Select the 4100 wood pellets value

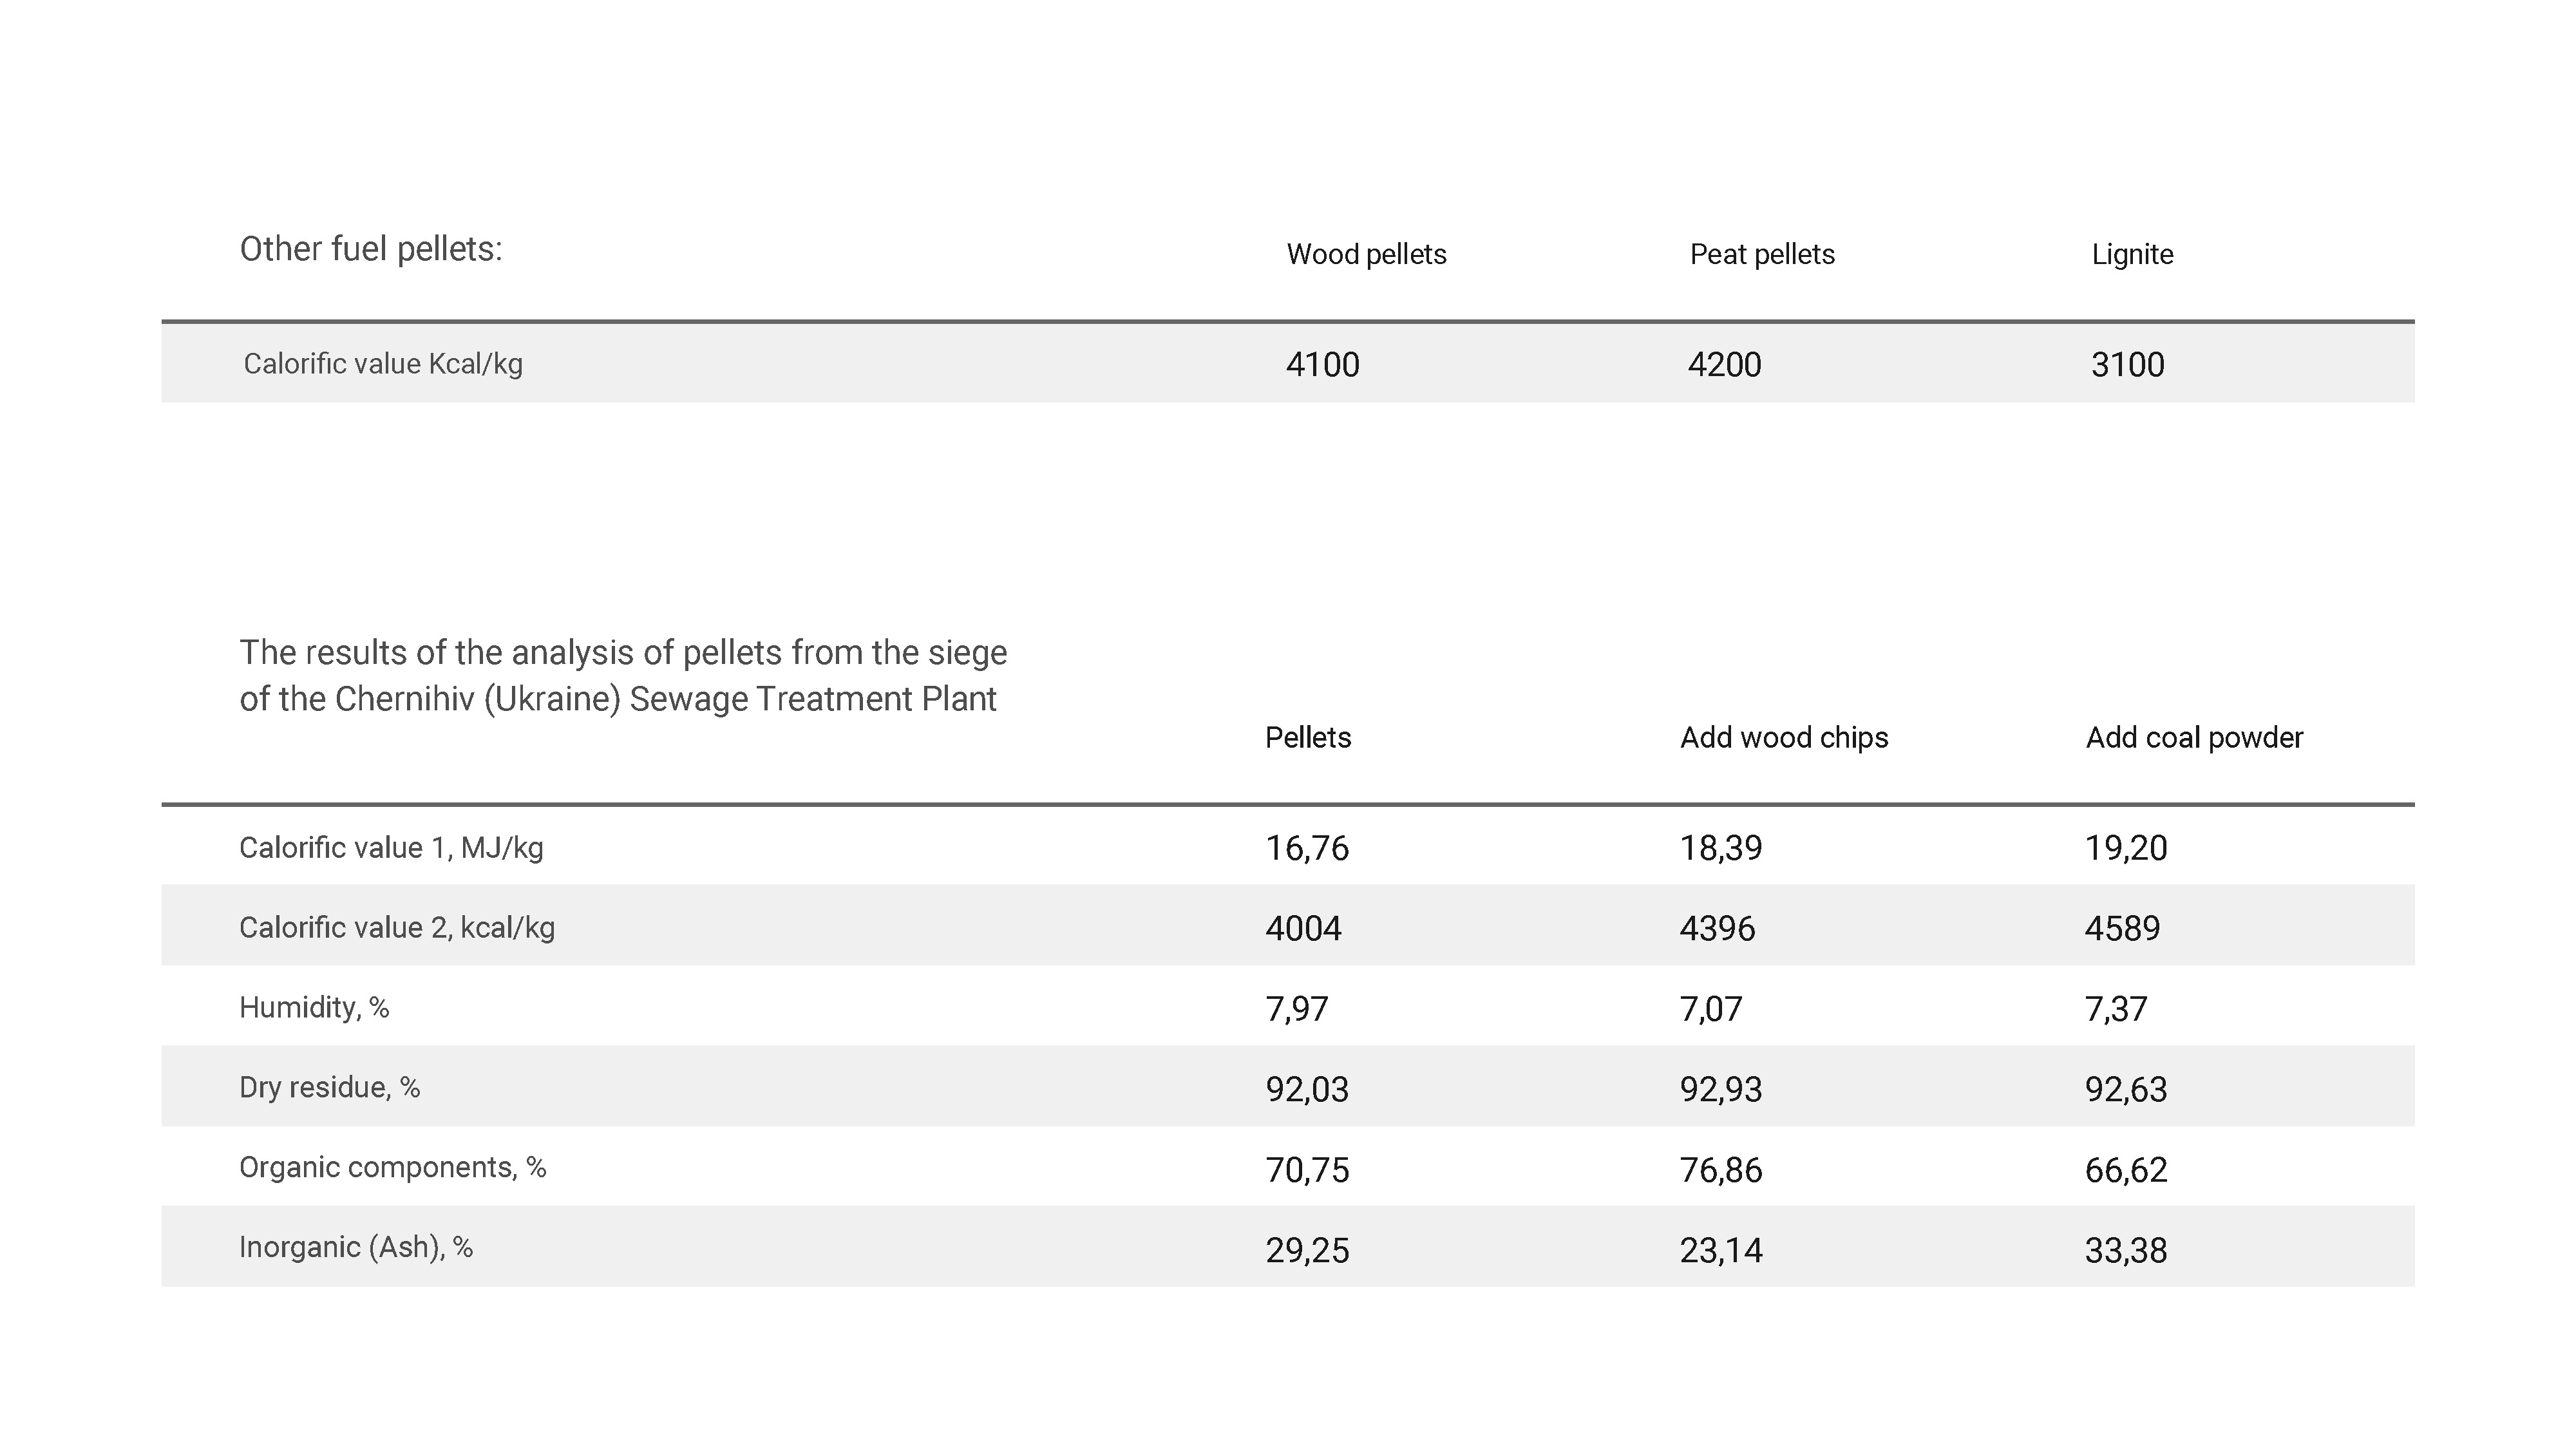point(1322,364)
